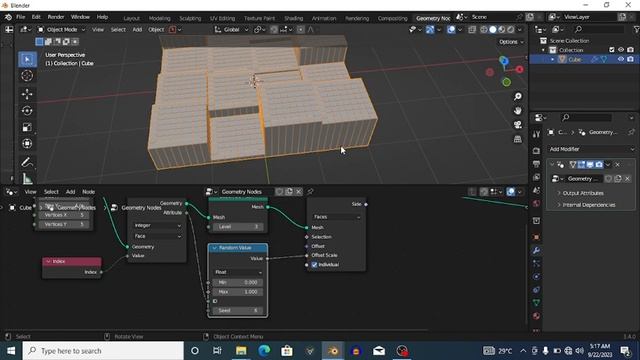This screenshot has height=360, width=640.
Task: Toggle overlays display button
Action: click(x=451, y=29)
